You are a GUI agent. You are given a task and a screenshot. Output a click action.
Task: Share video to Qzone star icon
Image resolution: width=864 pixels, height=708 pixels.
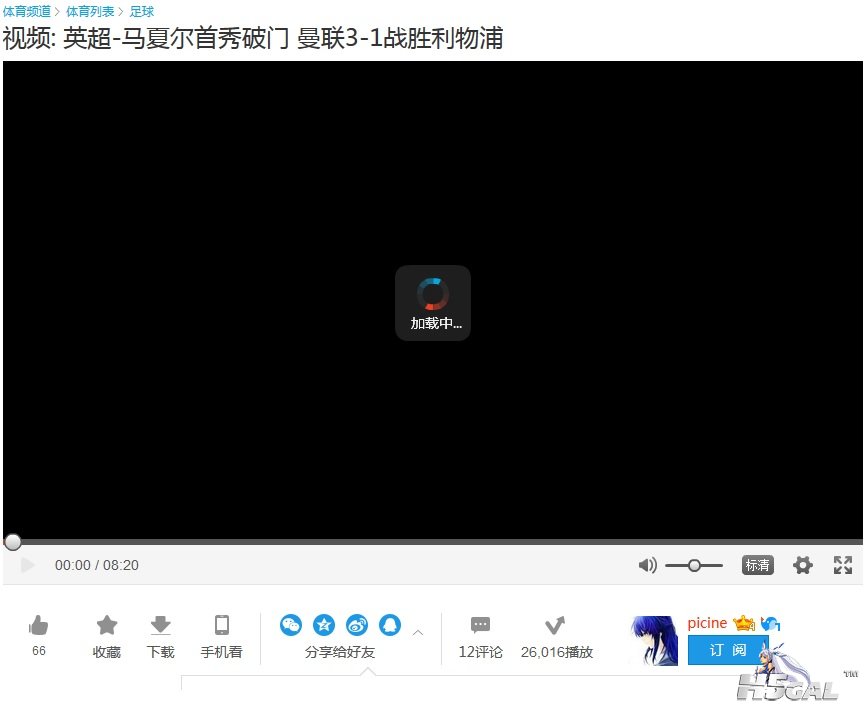coord(324,625)
